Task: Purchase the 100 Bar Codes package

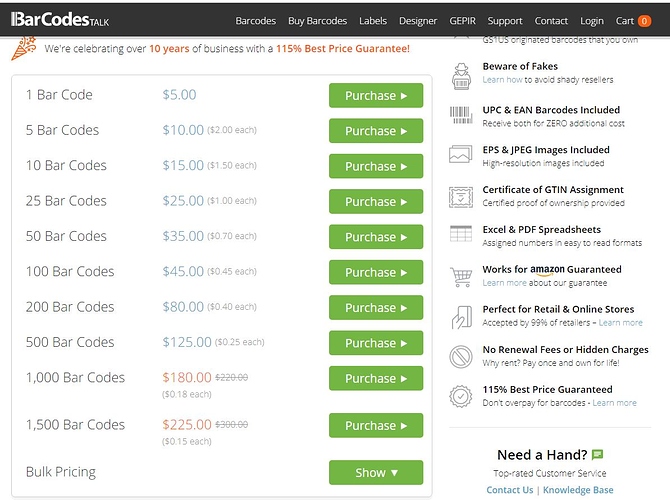Action: point(376,272)
